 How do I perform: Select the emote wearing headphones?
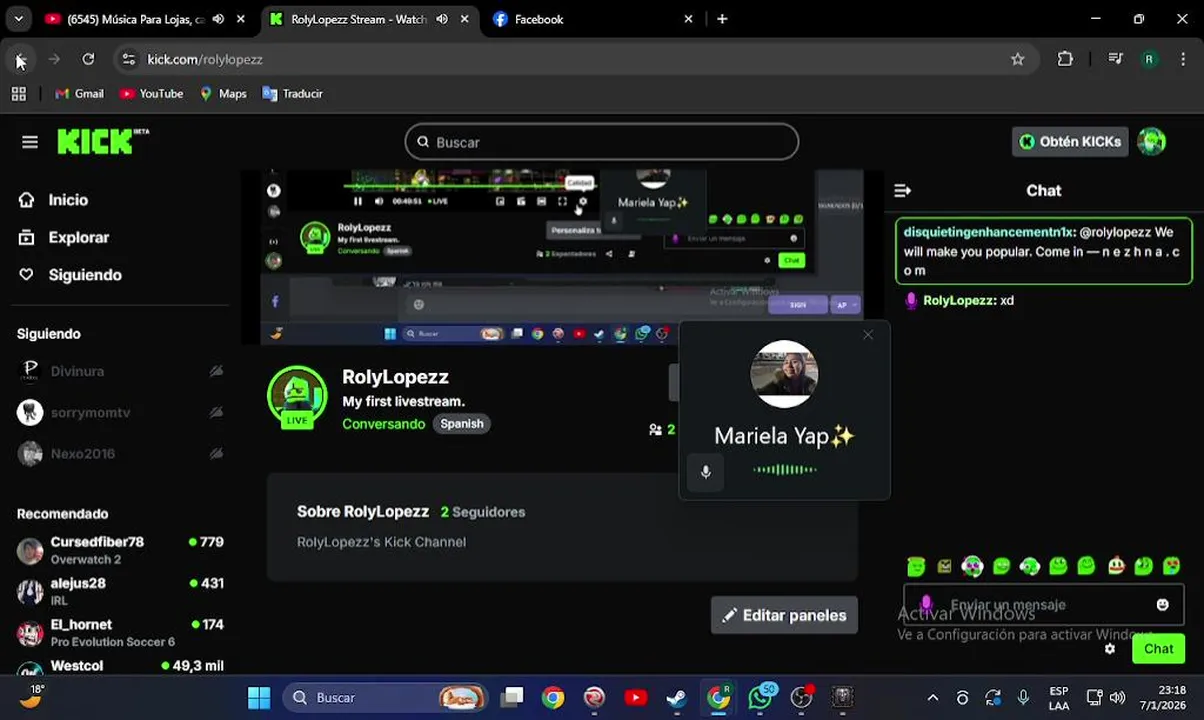[972, 567]
